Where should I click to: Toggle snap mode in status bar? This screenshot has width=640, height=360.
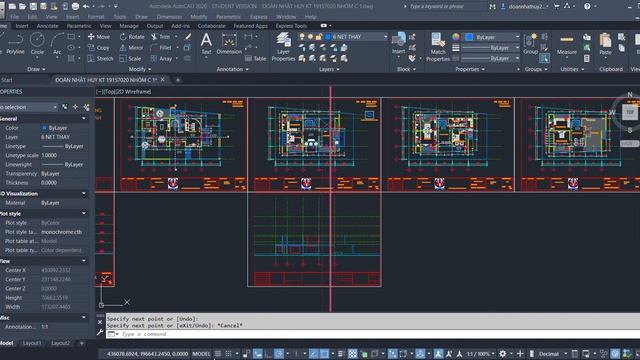229,353
